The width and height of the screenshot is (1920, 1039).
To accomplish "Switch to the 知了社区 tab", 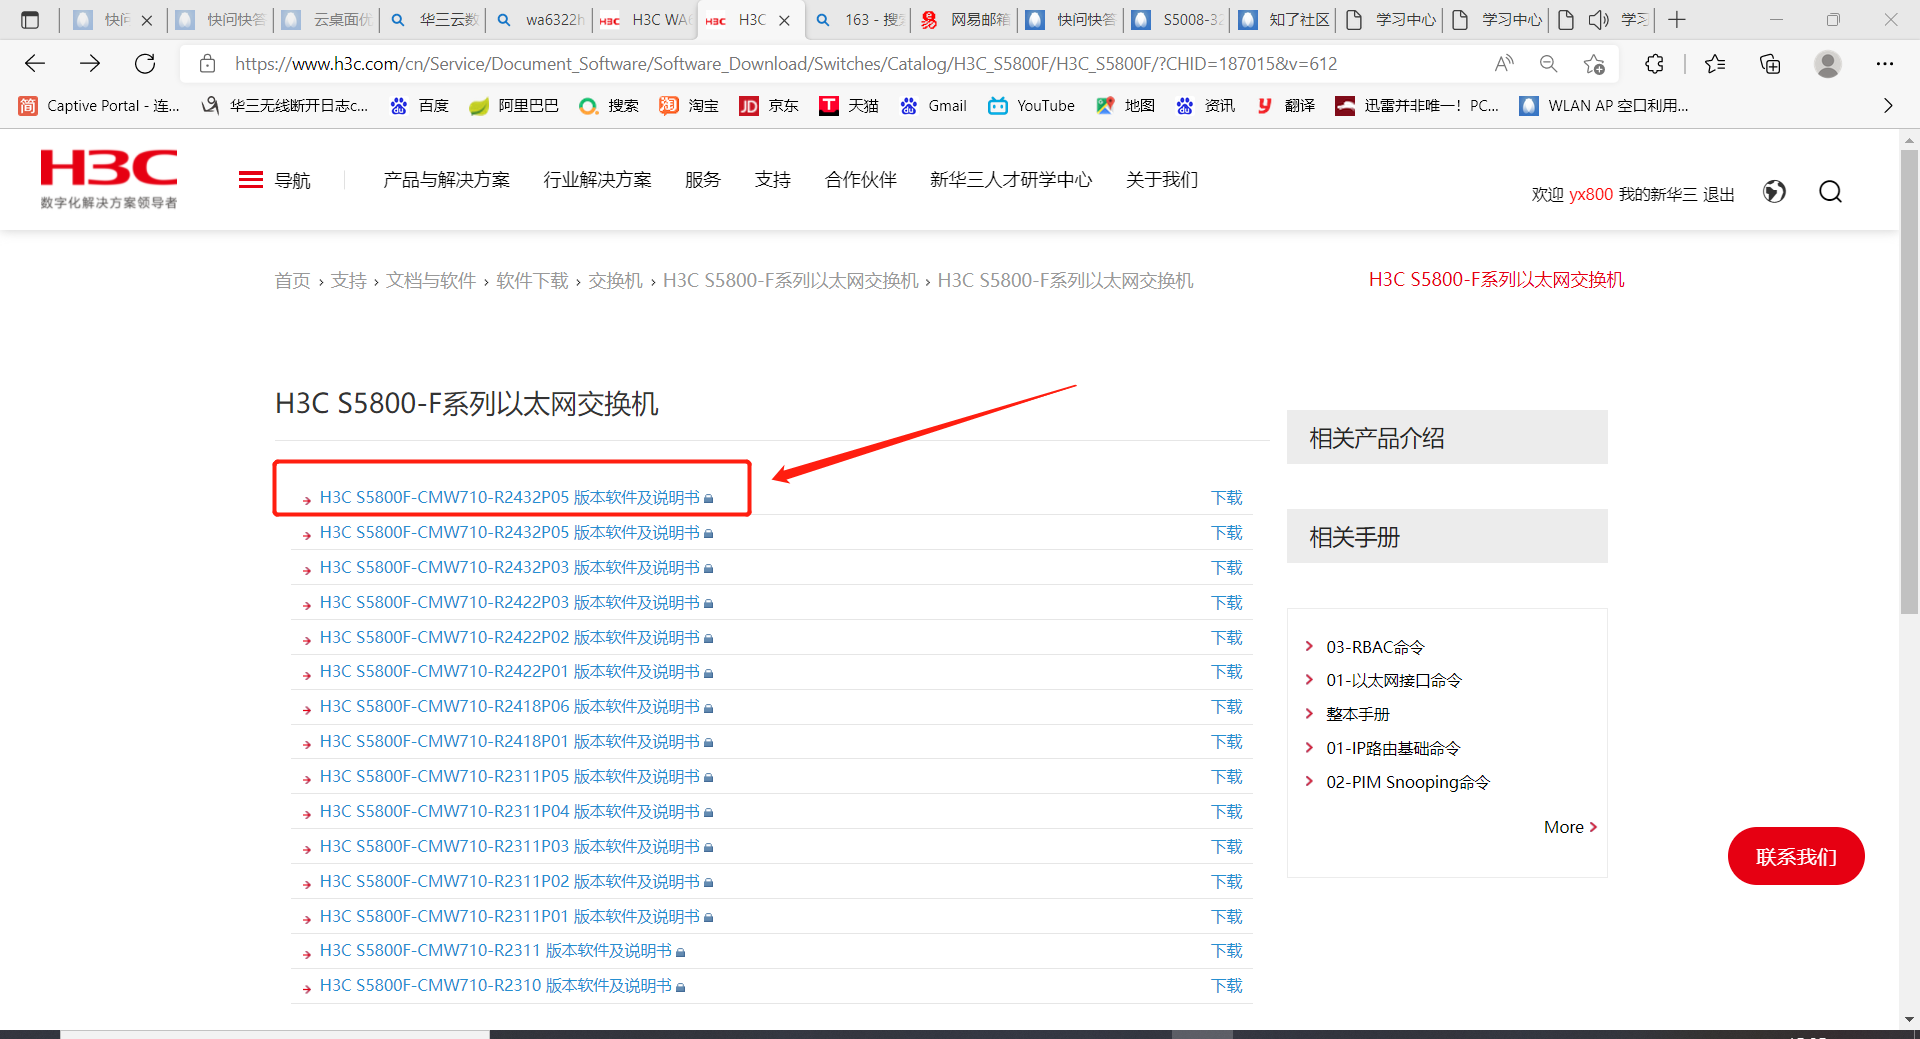I will pyautogui.click(x=1284, y=20).
